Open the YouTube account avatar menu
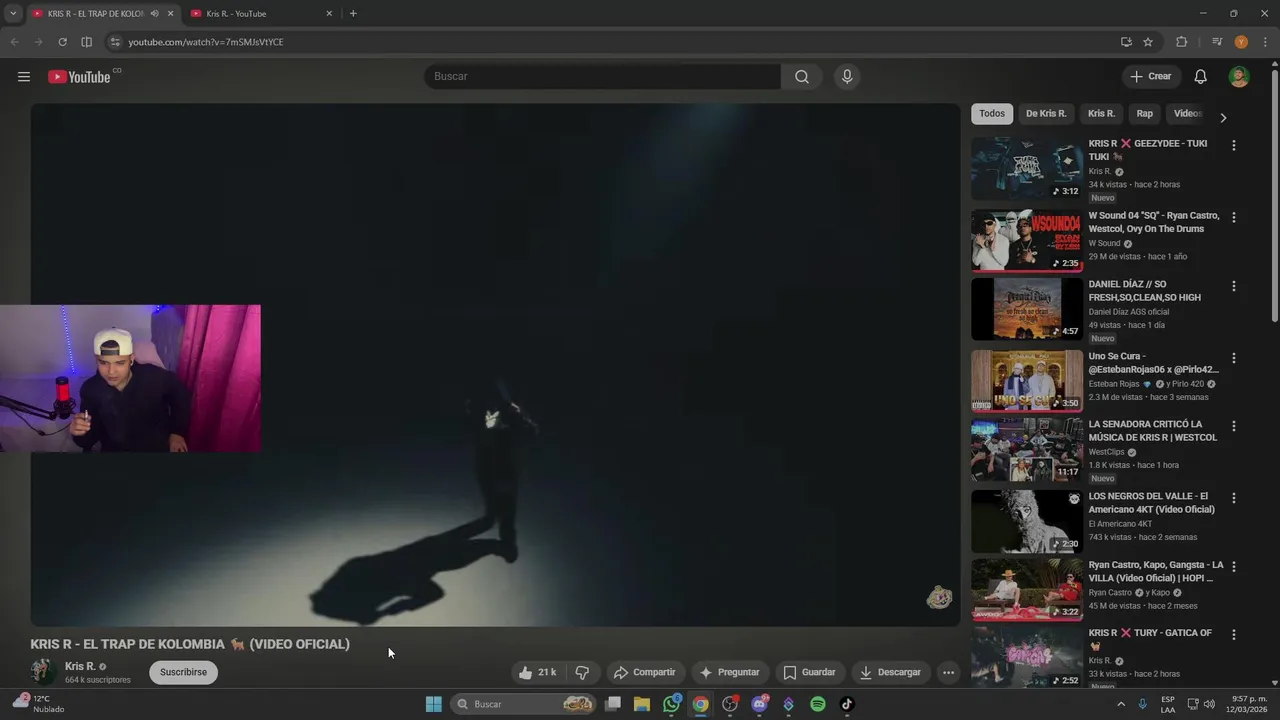The image size is (1280, 720). (1239, 77)
